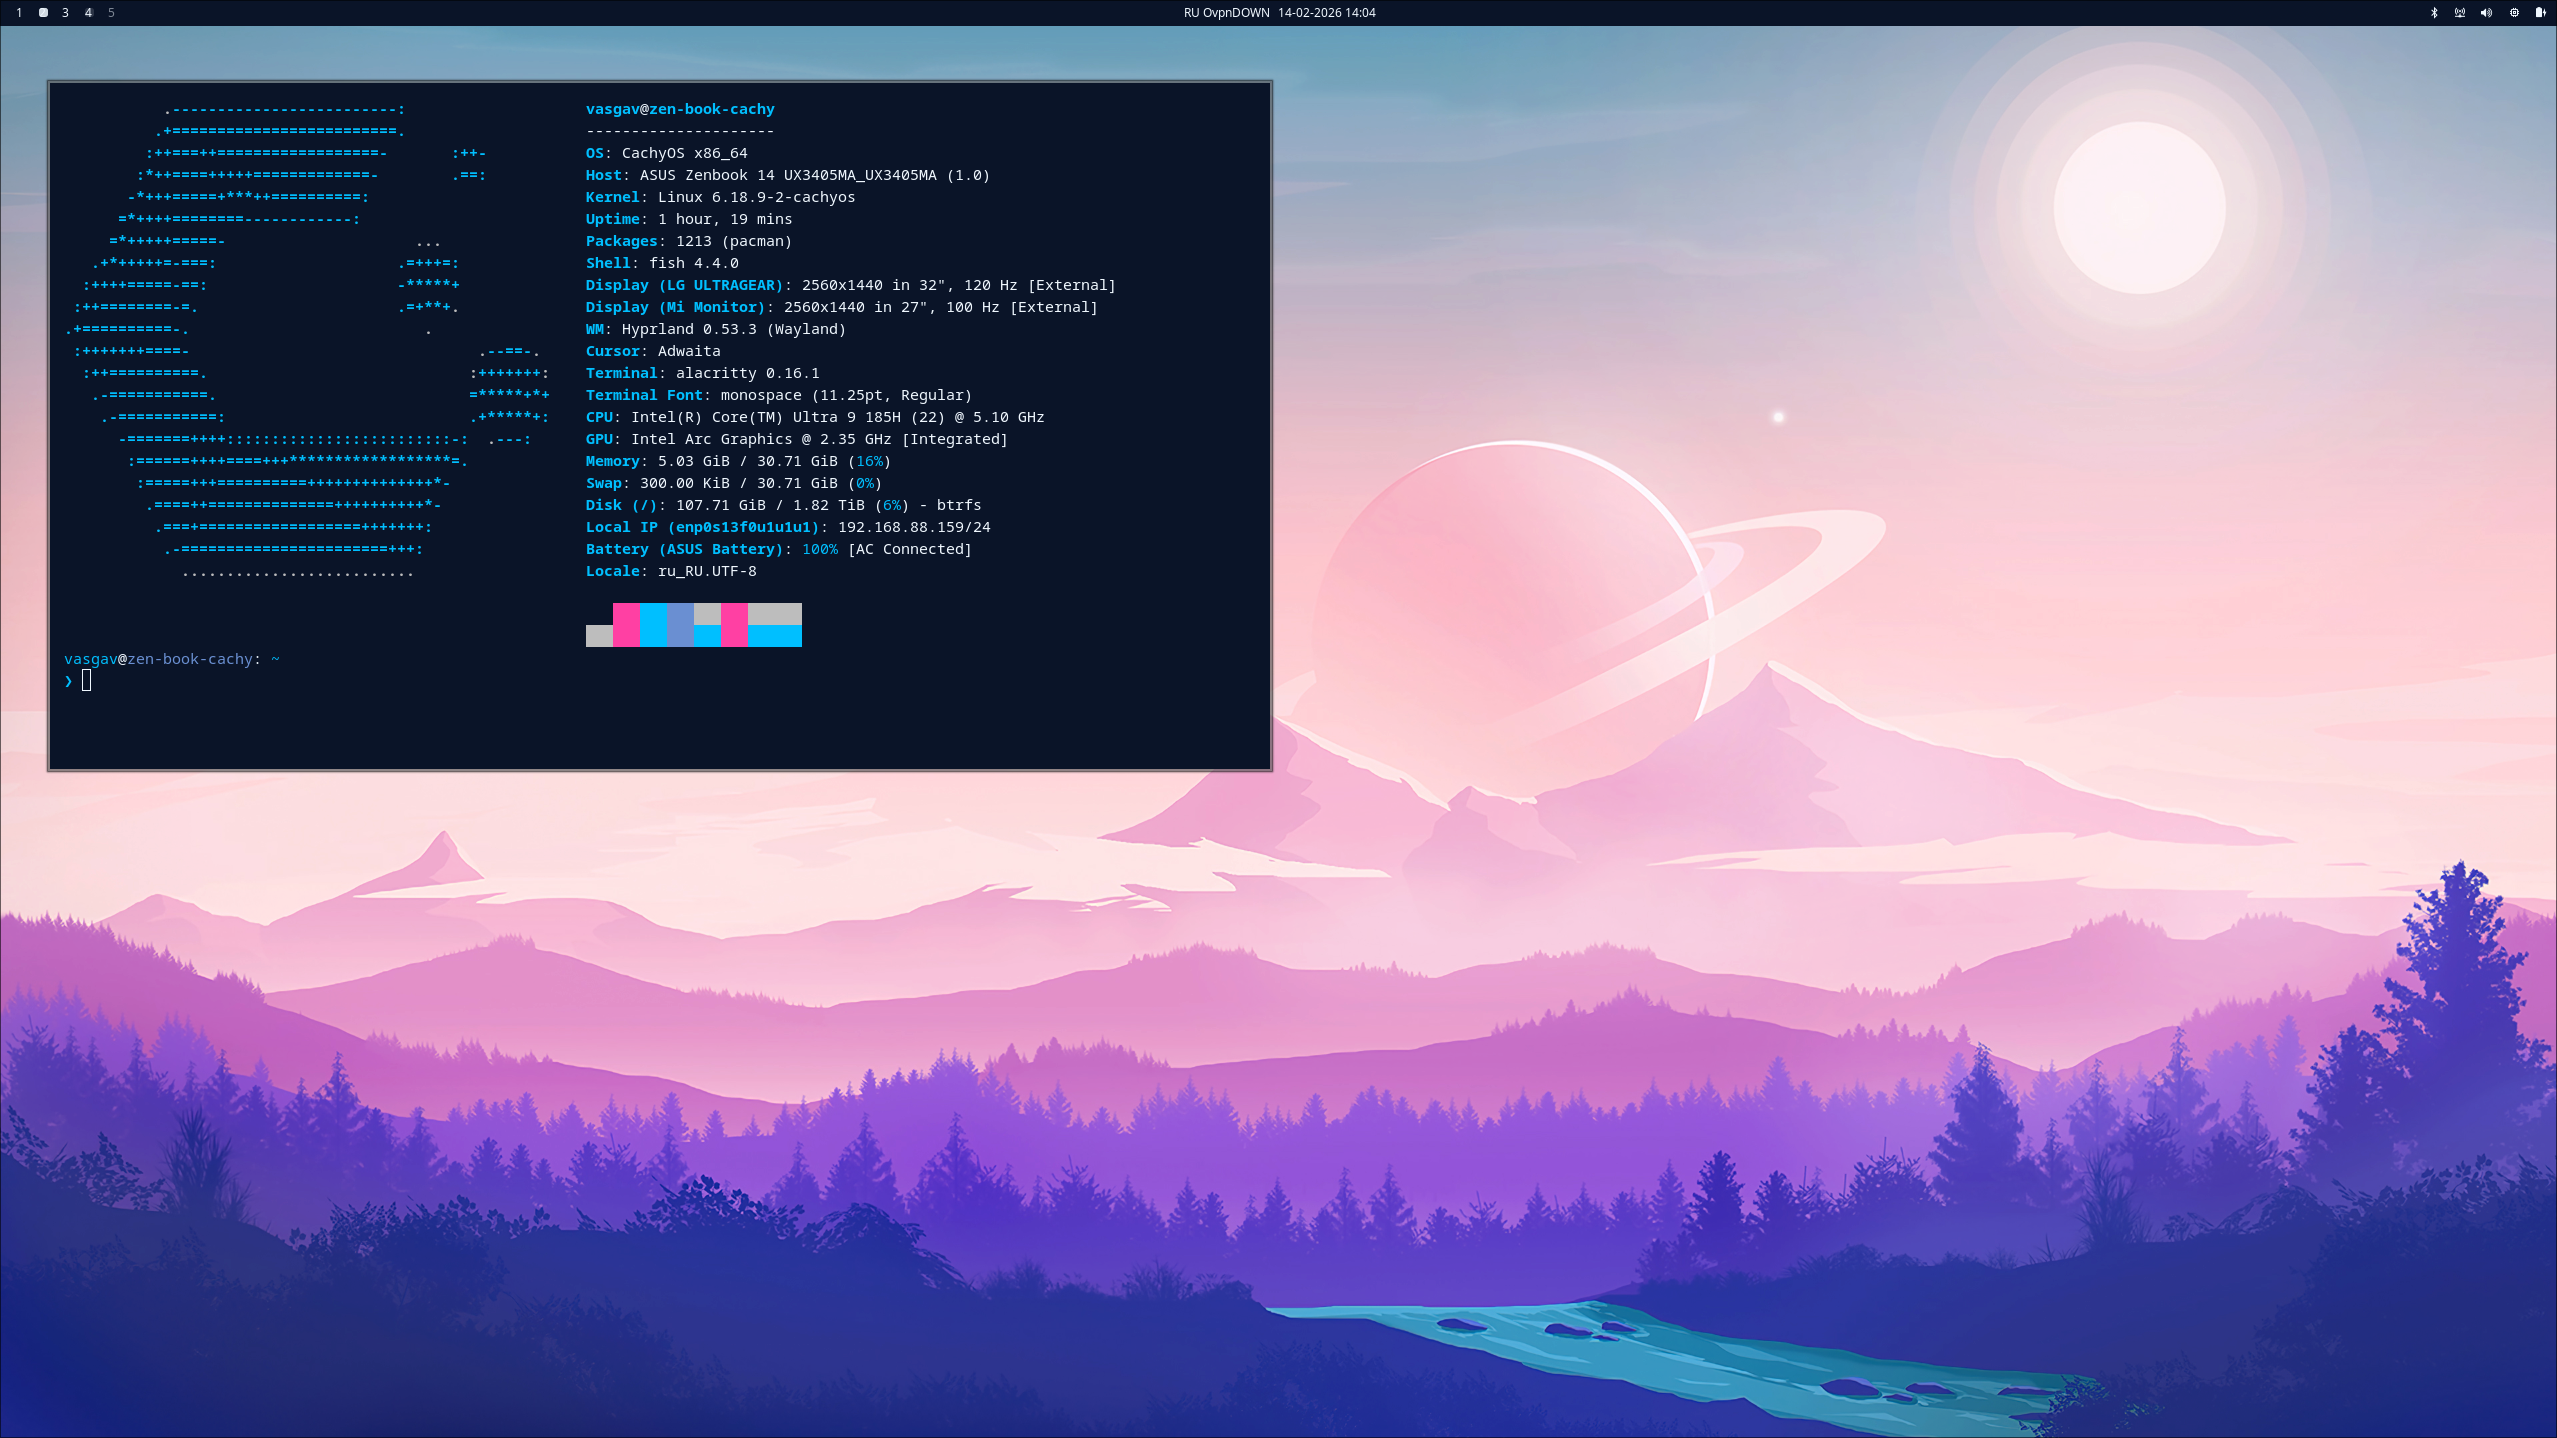Open the network status tray icon
Image resolution: width=2557 pixels, height=1438 pixels.
[x=2460, y=13]
